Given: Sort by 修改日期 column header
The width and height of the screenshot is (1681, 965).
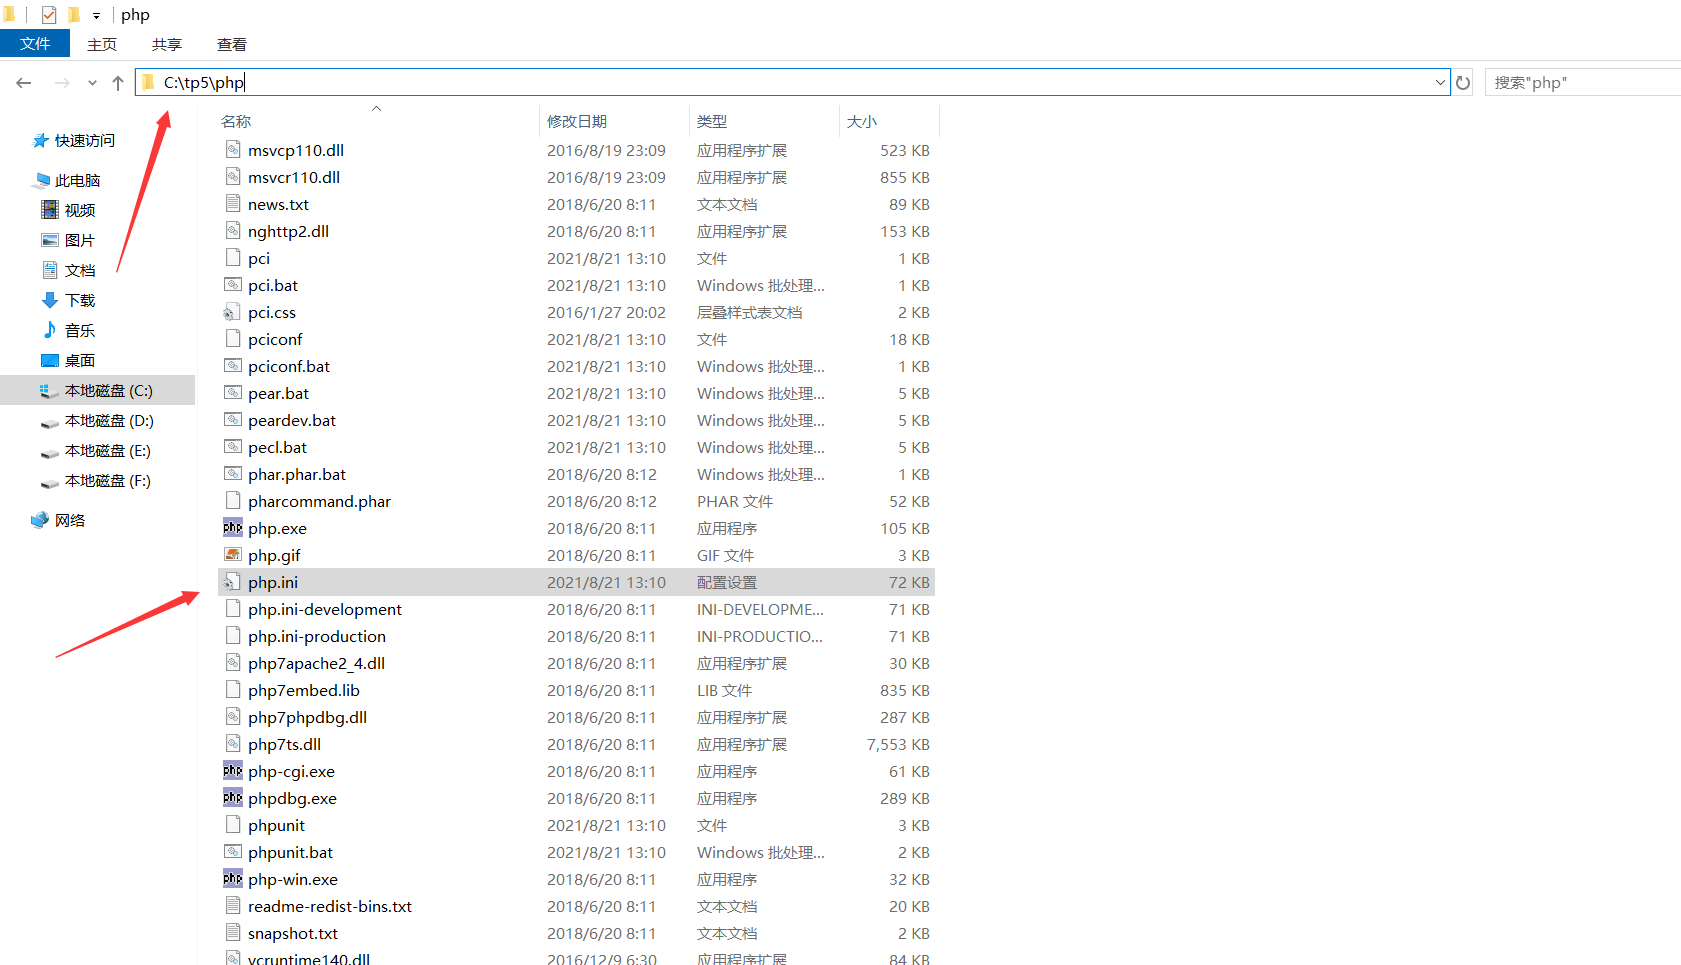Looking at the screenshot, I should pos(577,121).
